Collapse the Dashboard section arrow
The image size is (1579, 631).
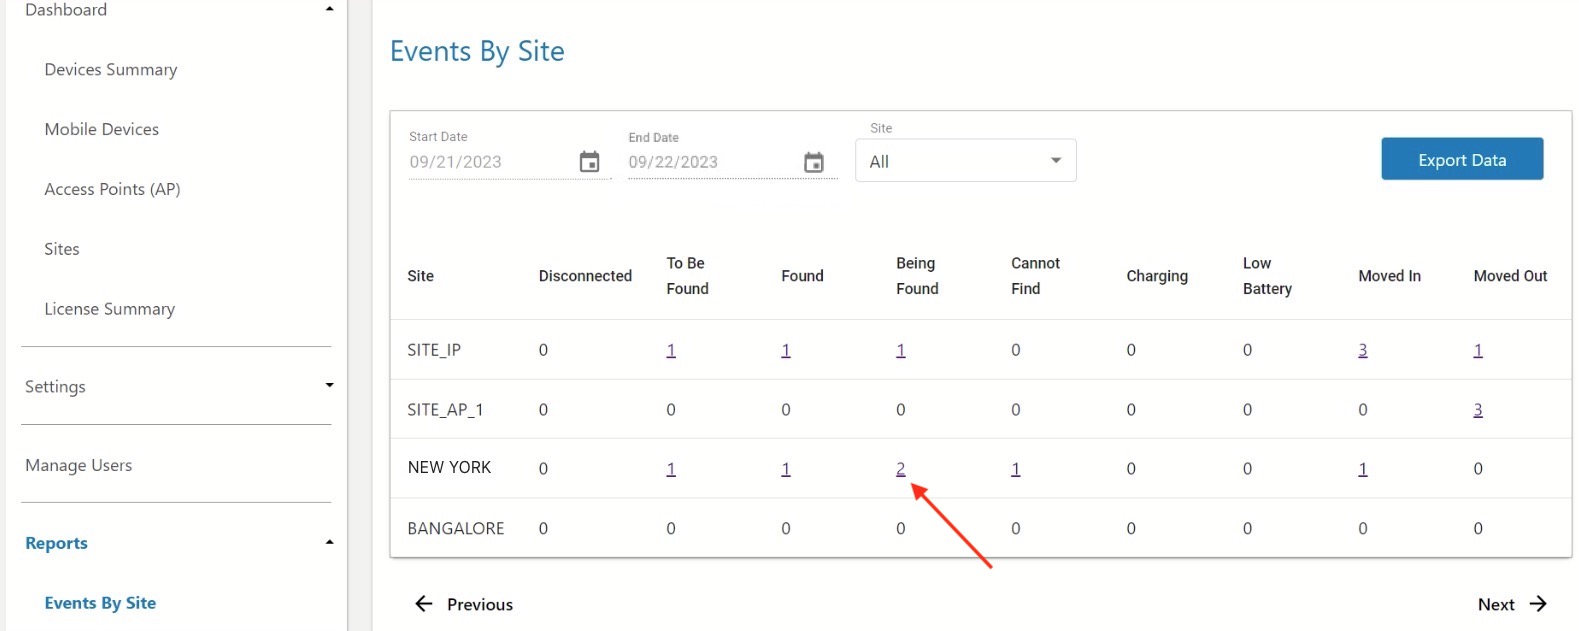[329, 9]
